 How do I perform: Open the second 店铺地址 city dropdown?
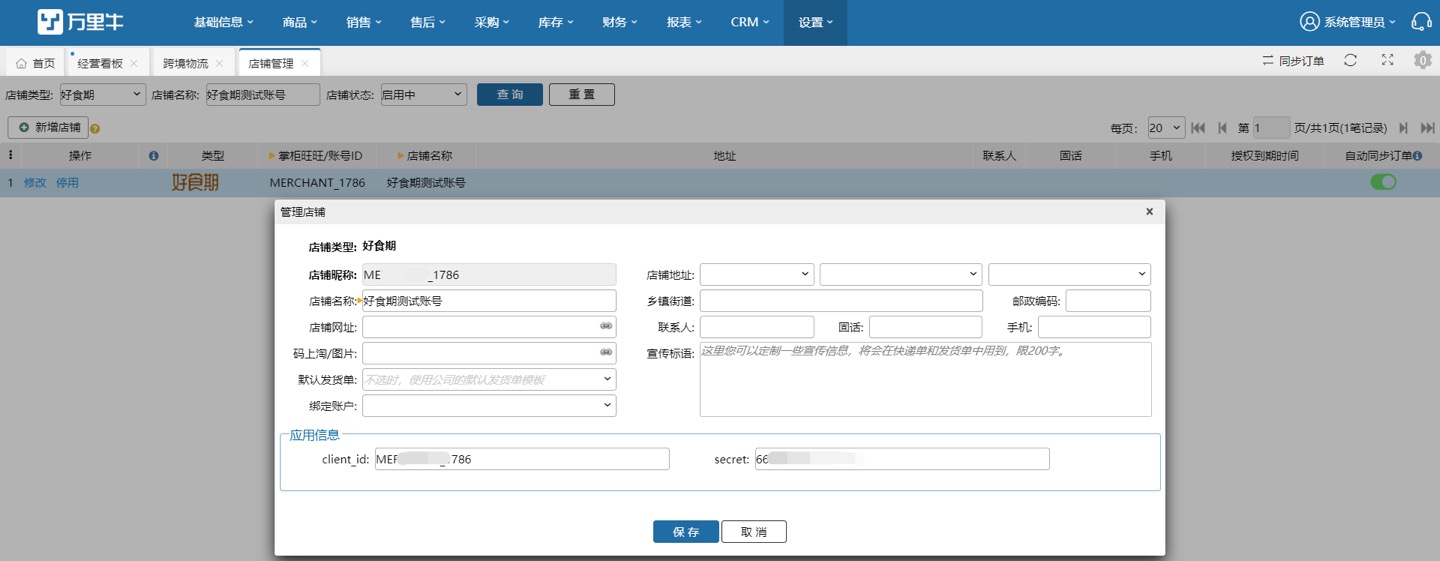point(901,274)
